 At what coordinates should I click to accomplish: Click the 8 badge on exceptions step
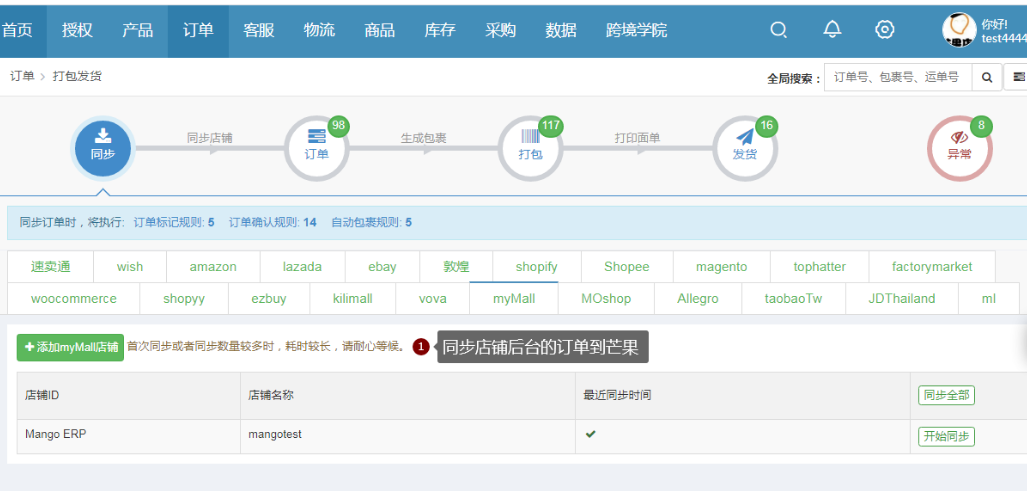click(981, 126)
